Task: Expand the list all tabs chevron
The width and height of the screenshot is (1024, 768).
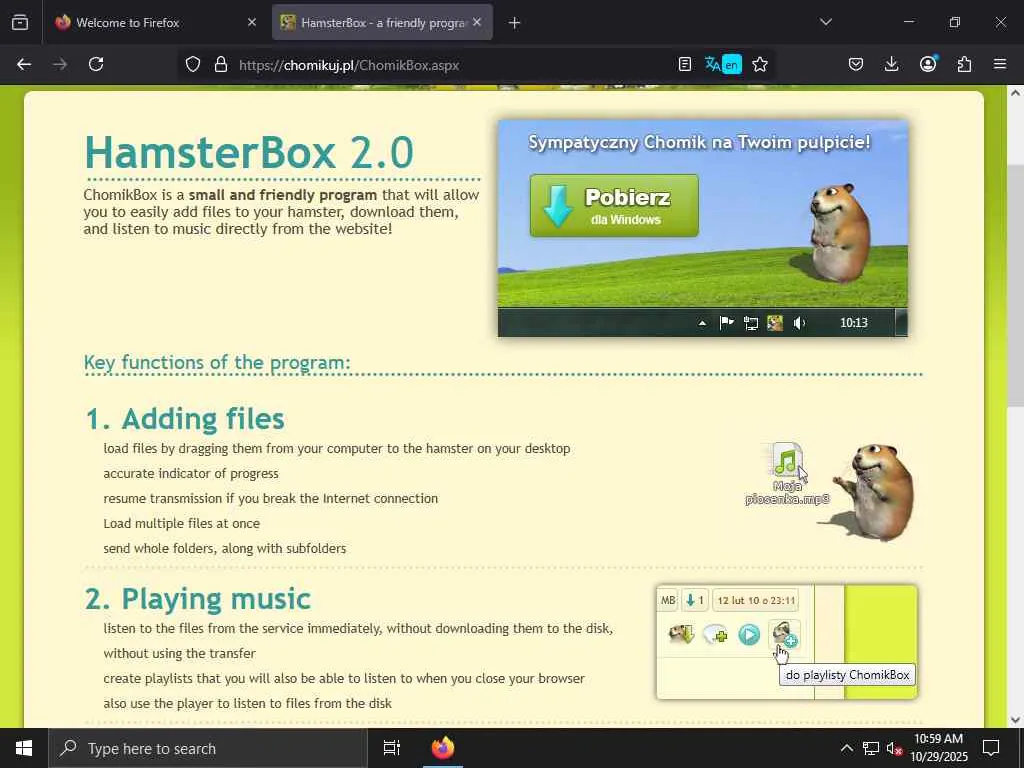Action: [x=825, y=22]
